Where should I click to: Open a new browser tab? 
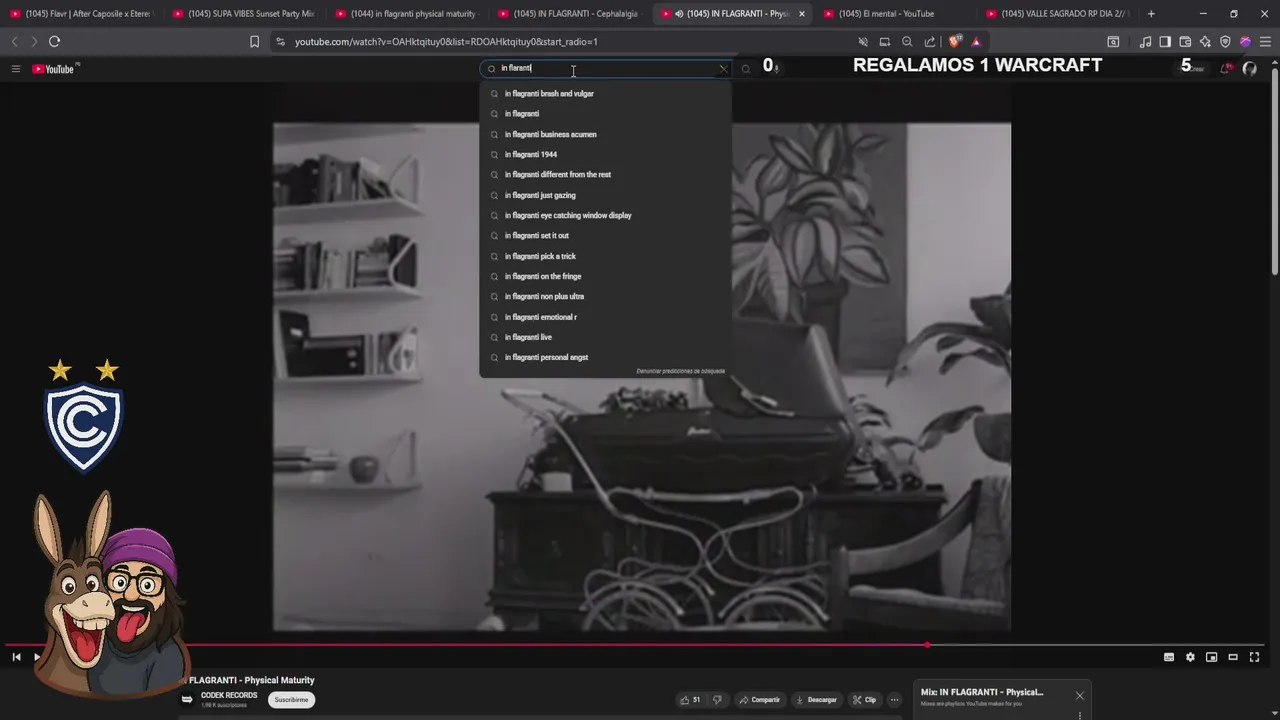tap(1151, 14)
